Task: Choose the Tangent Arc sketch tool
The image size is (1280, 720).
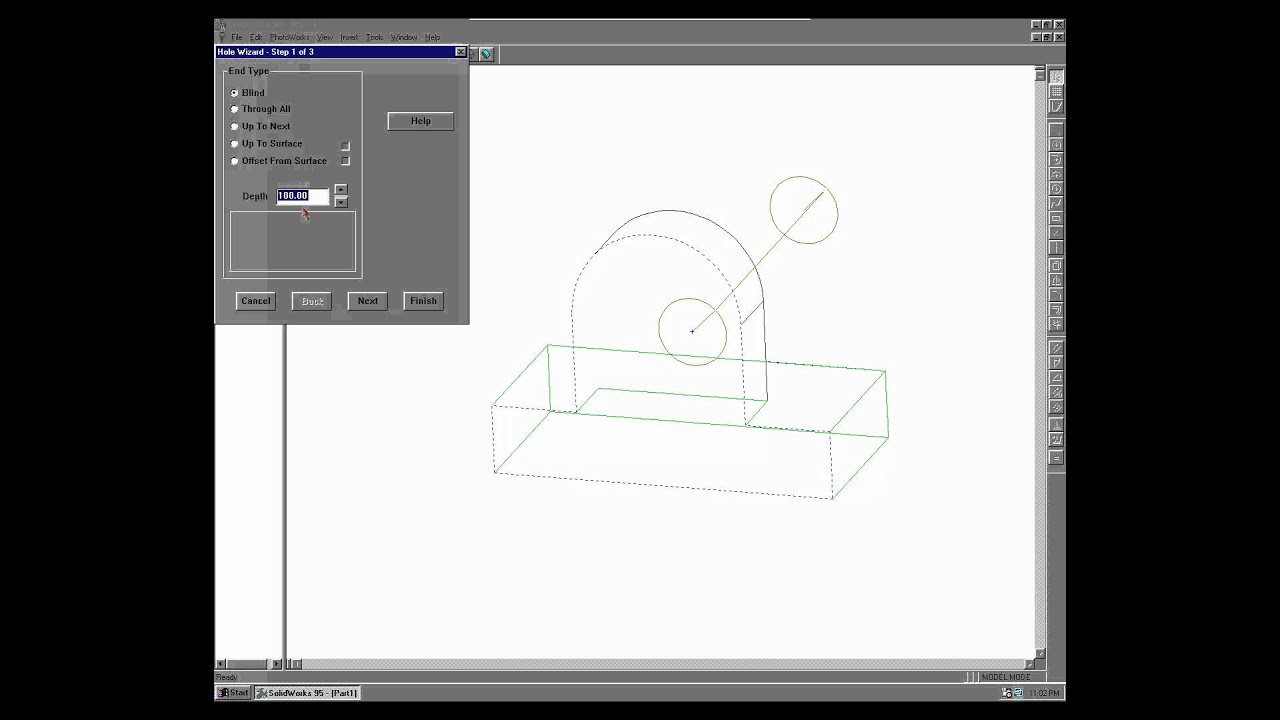Action: coord(1056,159)
